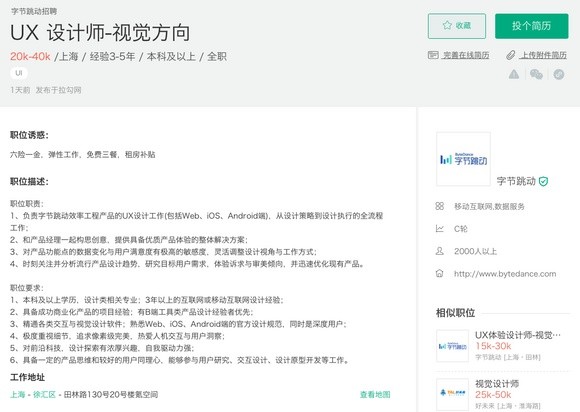Click the green verified shield icon
The width and height of the screenshot is (580, 412).
543,182
